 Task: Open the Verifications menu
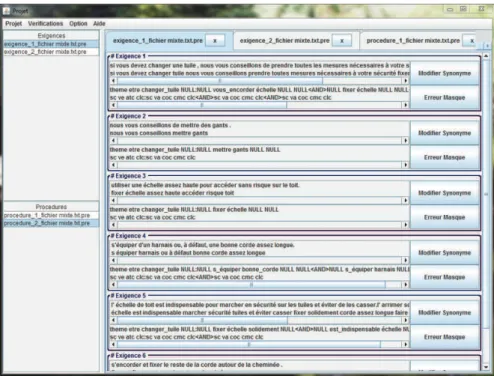[x=45, y=24]
